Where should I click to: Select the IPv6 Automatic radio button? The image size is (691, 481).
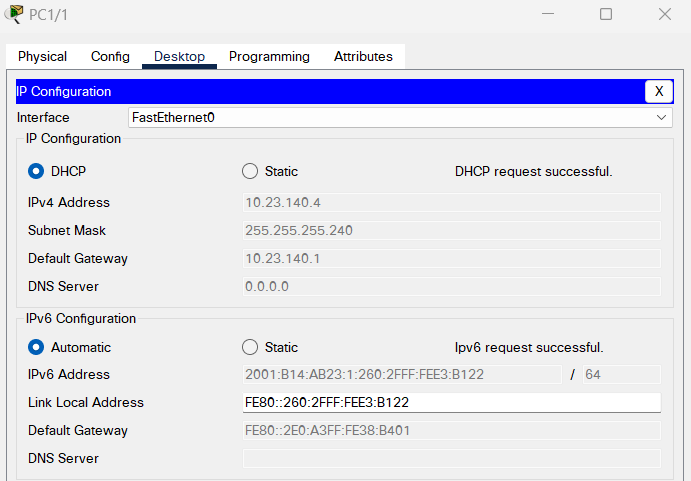tap(36, 347)
